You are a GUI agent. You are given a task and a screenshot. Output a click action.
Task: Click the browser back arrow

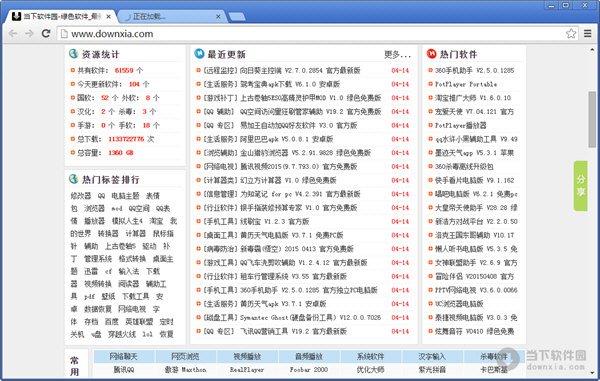point(13,34)
